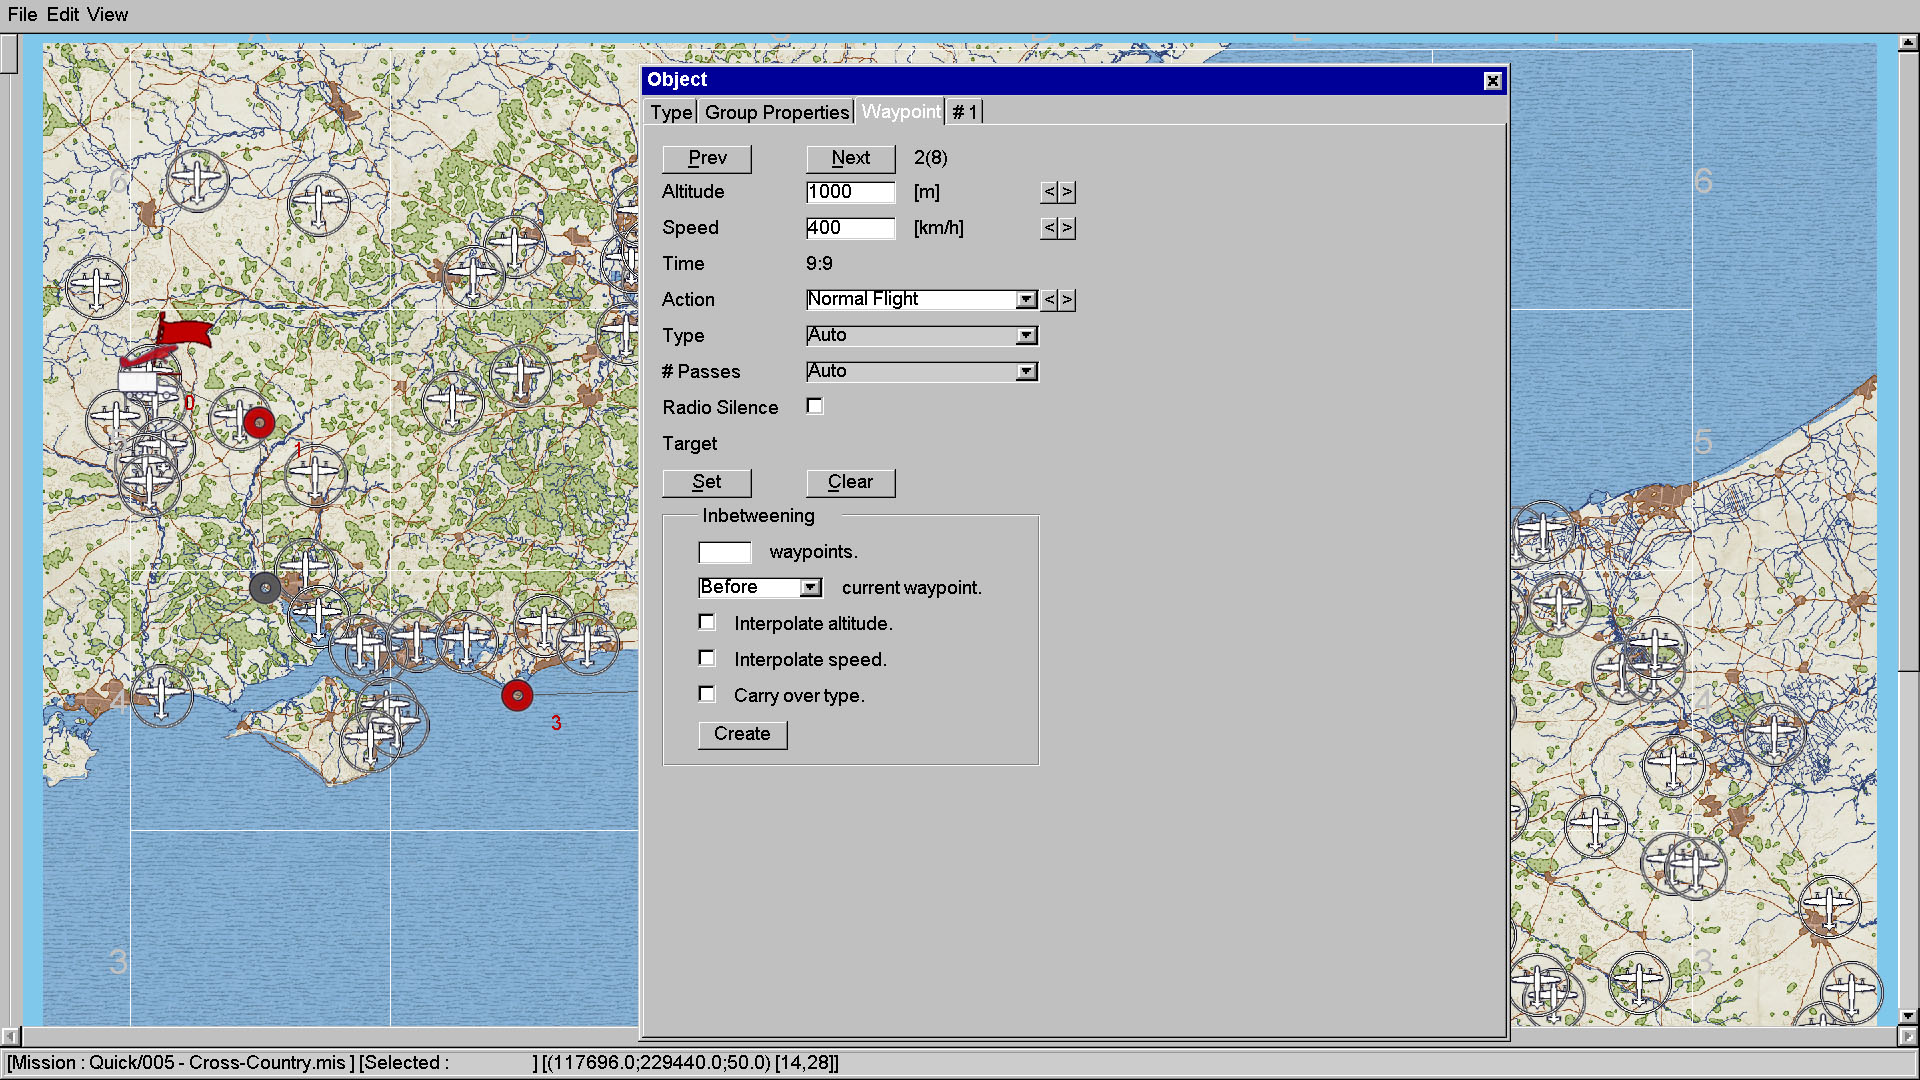Screen dimensions: 1920x1080
Task: Click red waypoint marker near label 1
Action: pos(259,423)
